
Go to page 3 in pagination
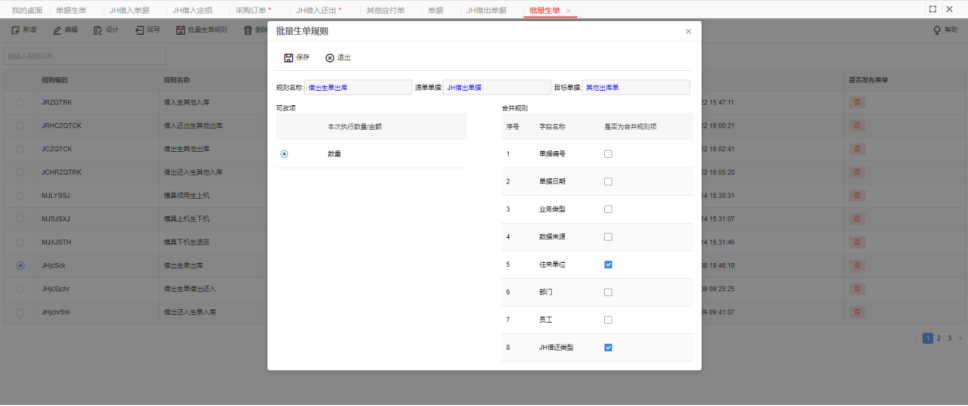[949, 338]
